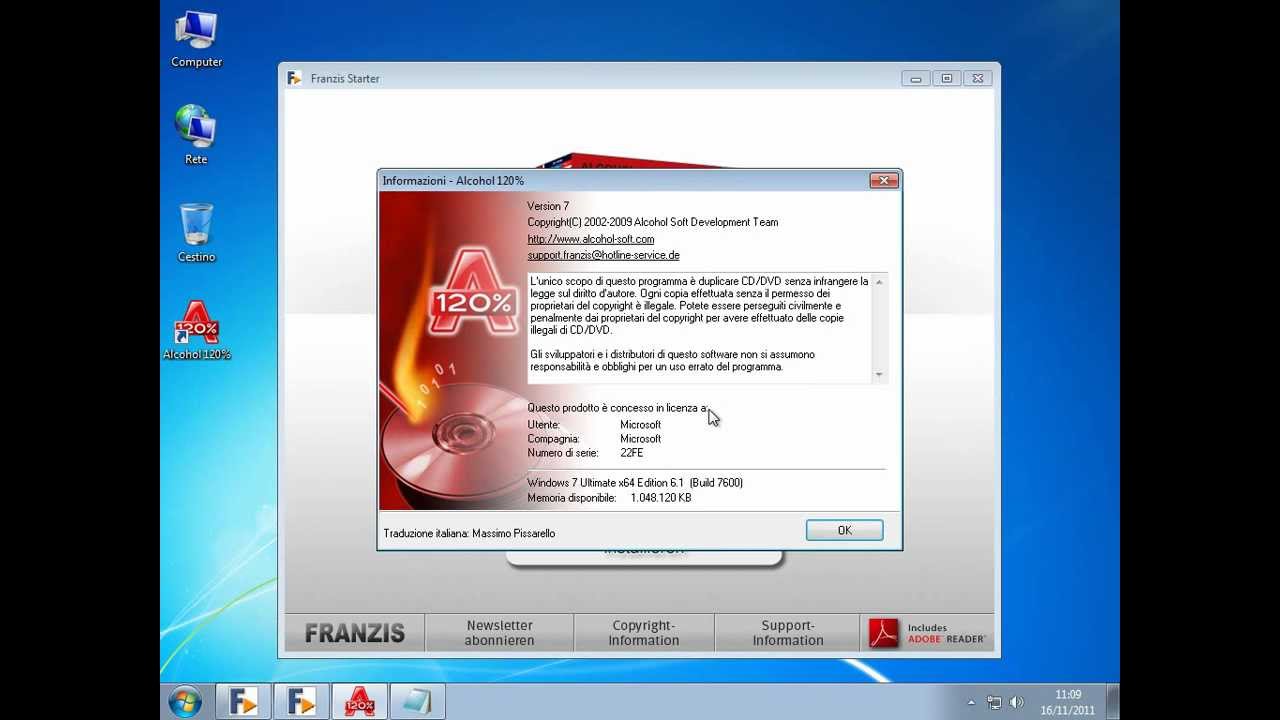Image resolution: width=1280 pixels, height=720 pixels.
Task: Click Newsletter abonnieren in Franzis Starter
Action: coord(499,633)
